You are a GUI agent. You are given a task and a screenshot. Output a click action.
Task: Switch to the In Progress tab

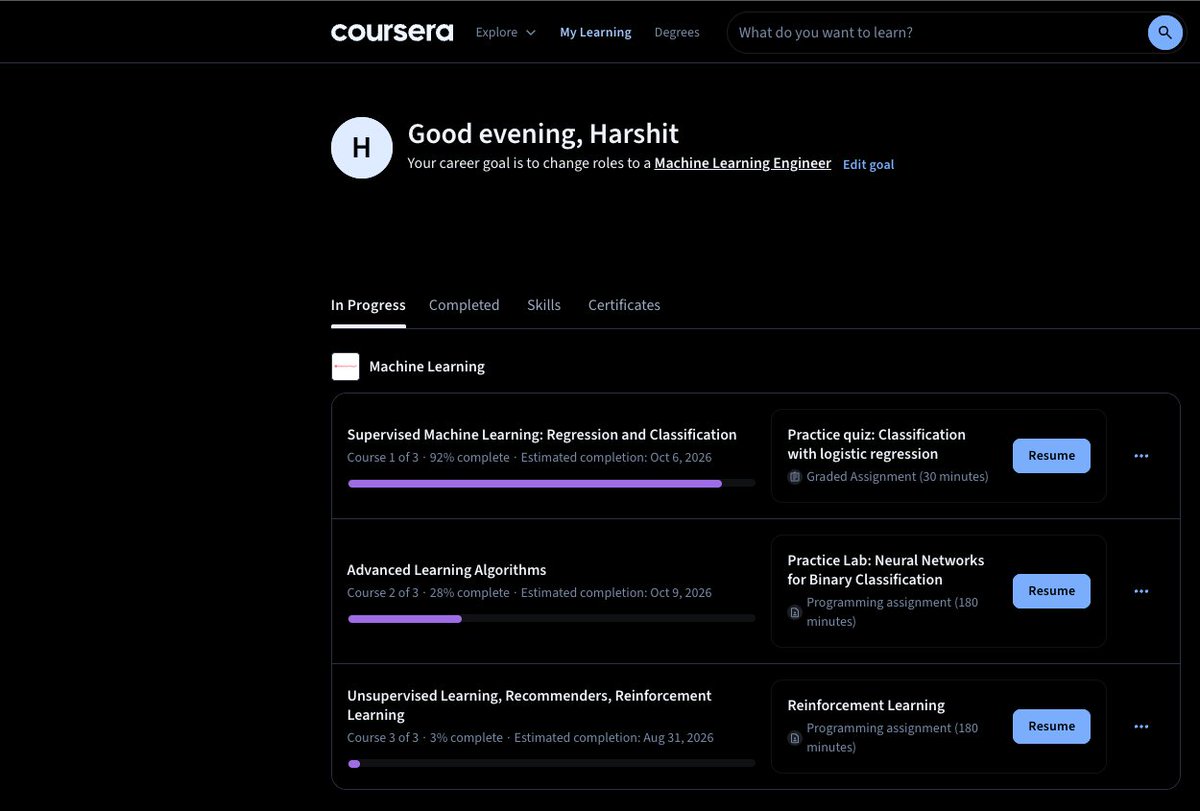point(368,305)
